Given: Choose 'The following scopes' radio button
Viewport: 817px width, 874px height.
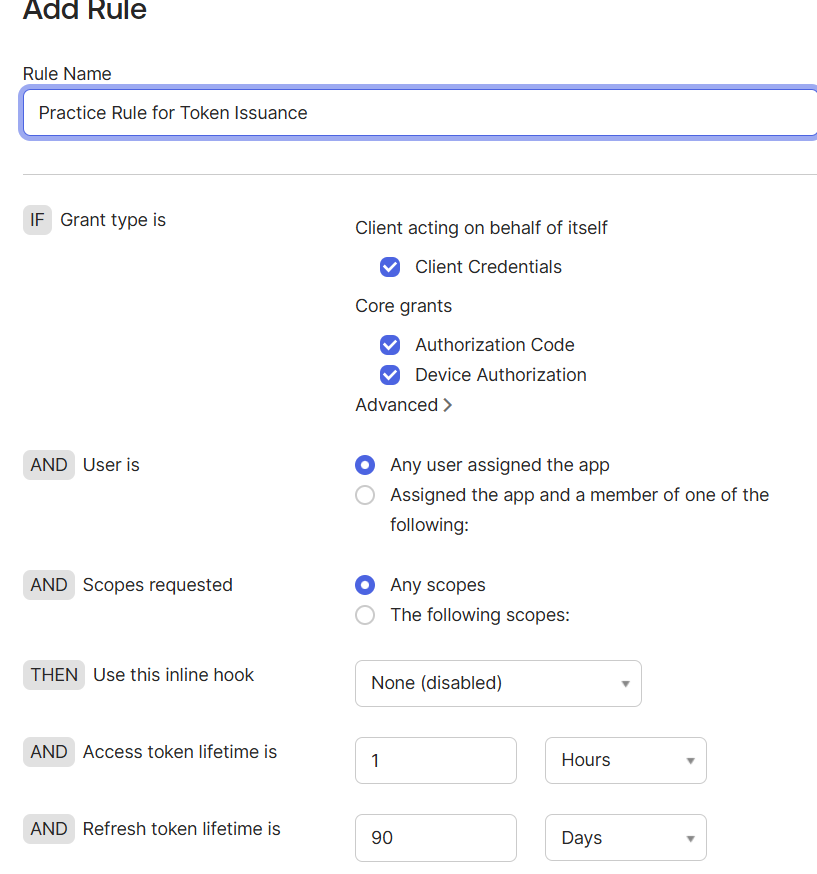Looking at the screenshot, I should [366, 615].
